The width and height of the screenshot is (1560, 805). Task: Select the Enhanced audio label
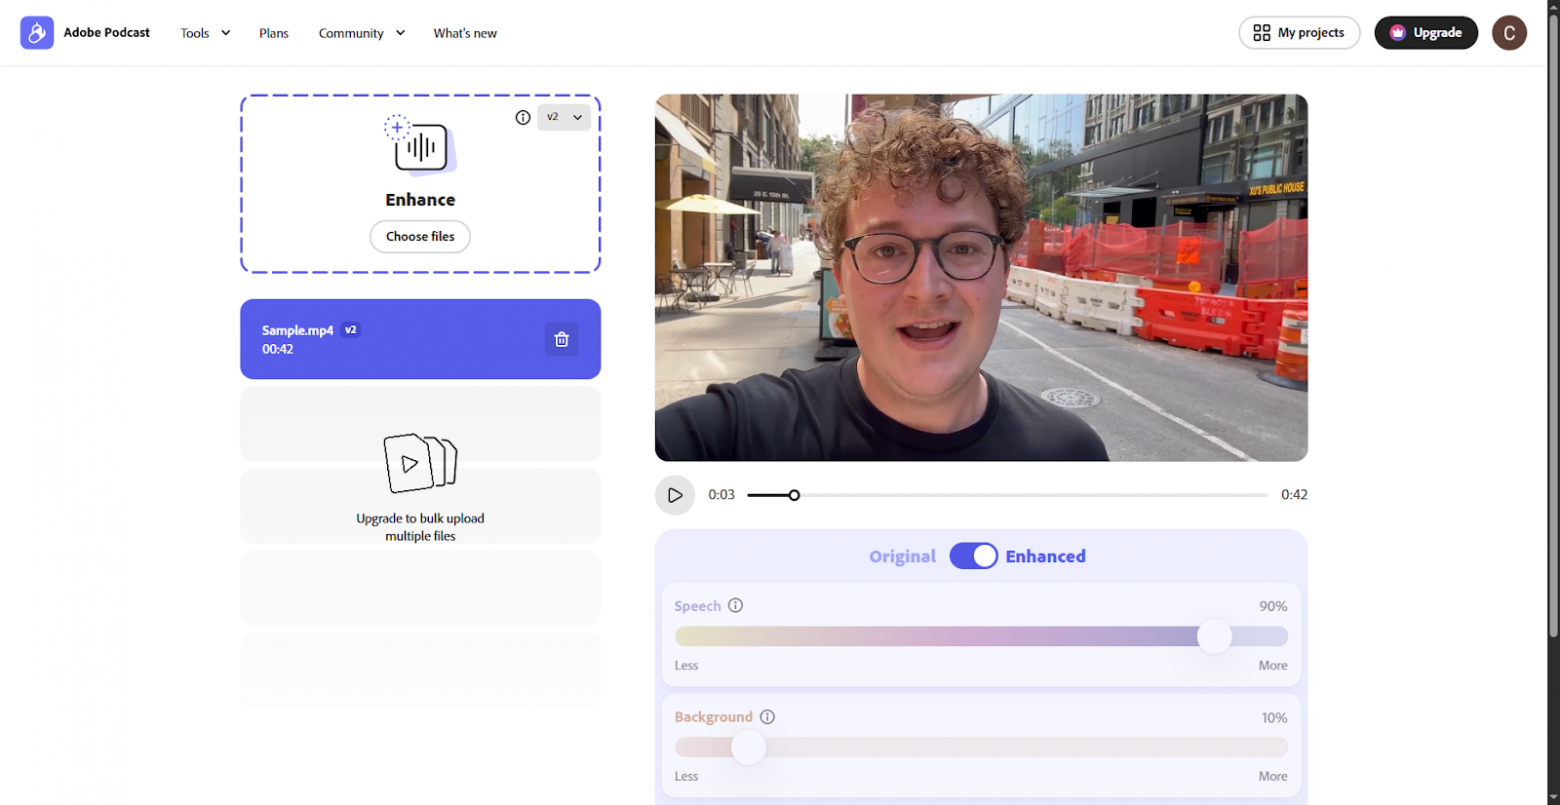1045,557
